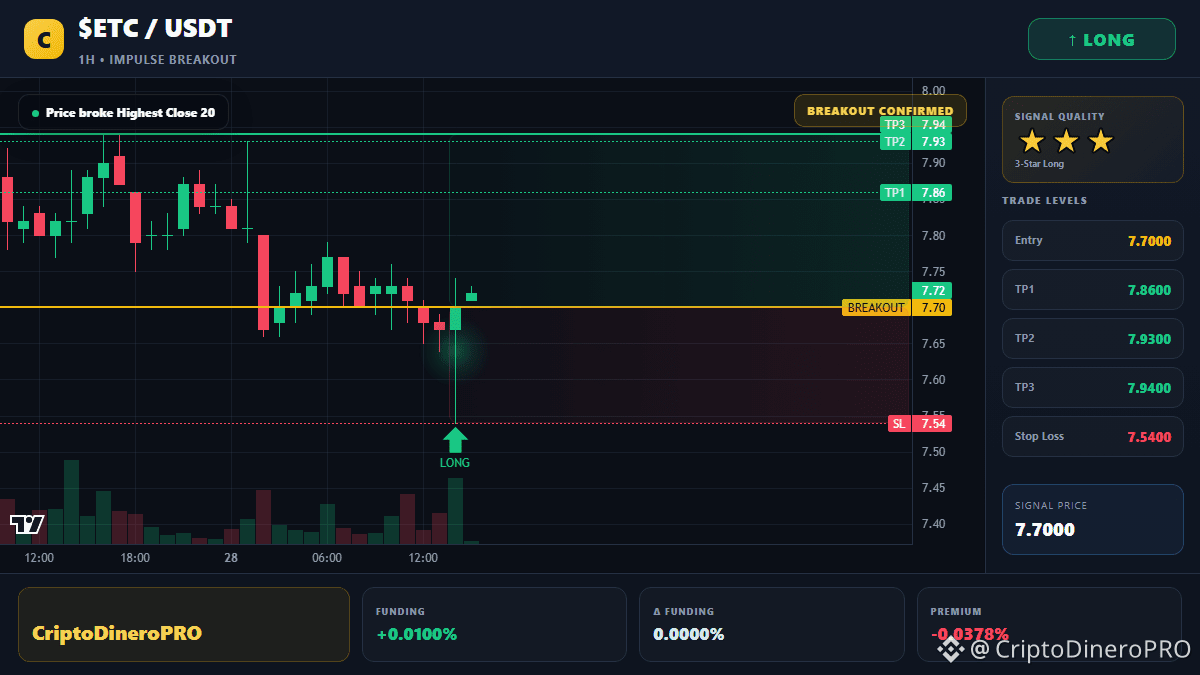Click the TradingView logo on the chart
The image size is (1200, 675).
(27, 524)
